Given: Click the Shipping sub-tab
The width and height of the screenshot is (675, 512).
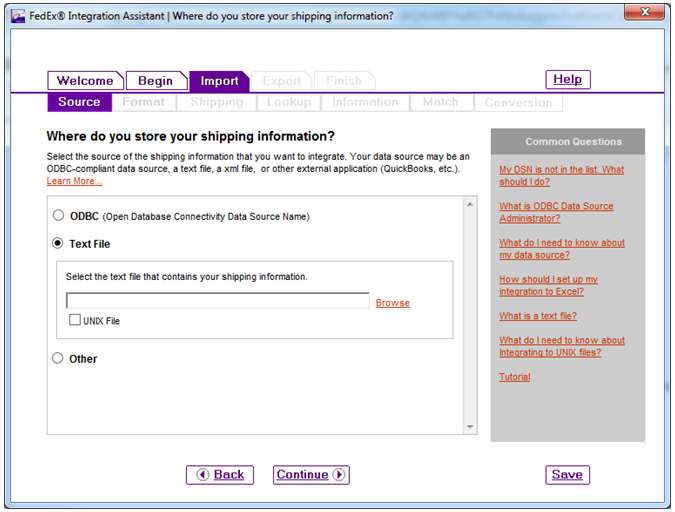Looking at the screenshot, I should pos(217,102).
